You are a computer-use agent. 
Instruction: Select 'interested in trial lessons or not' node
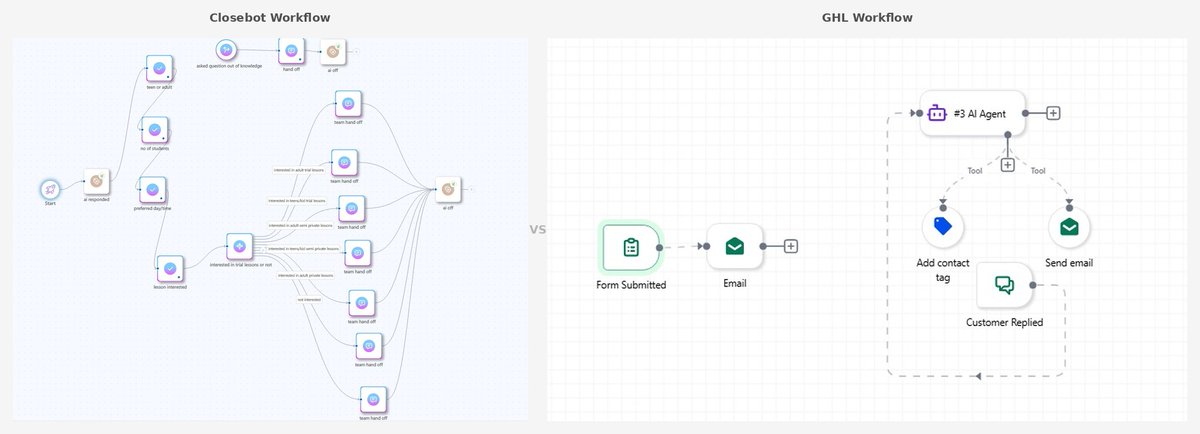tap(239, 246)
